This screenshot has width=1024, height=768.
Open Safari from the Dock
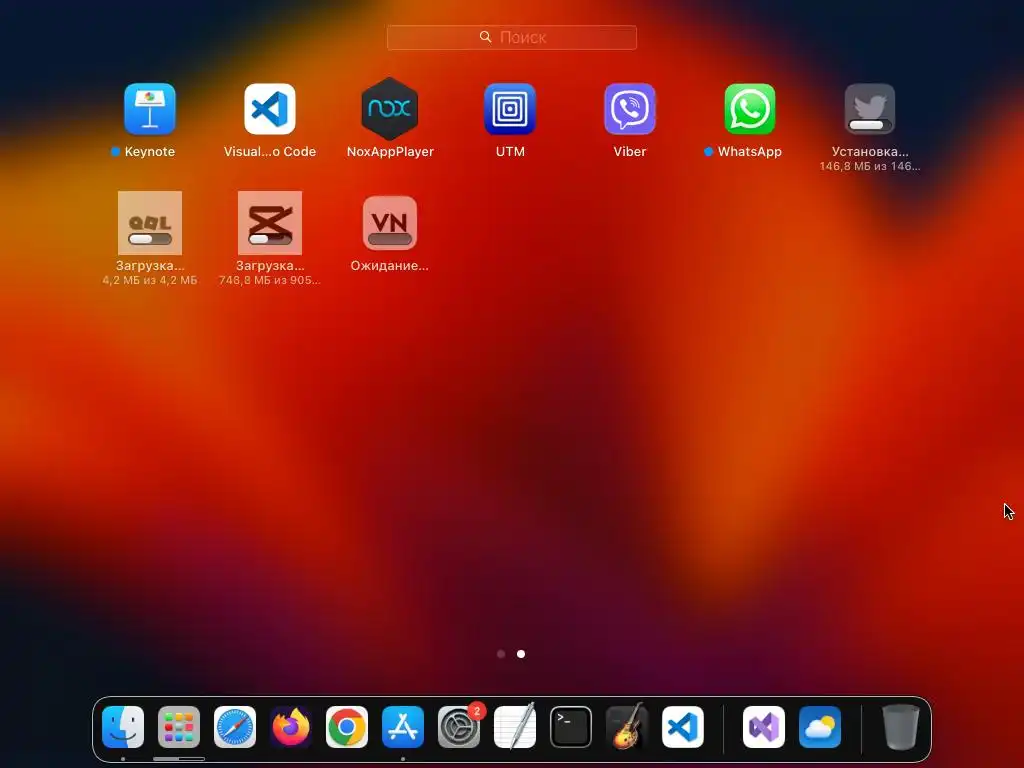click(235, 727)
